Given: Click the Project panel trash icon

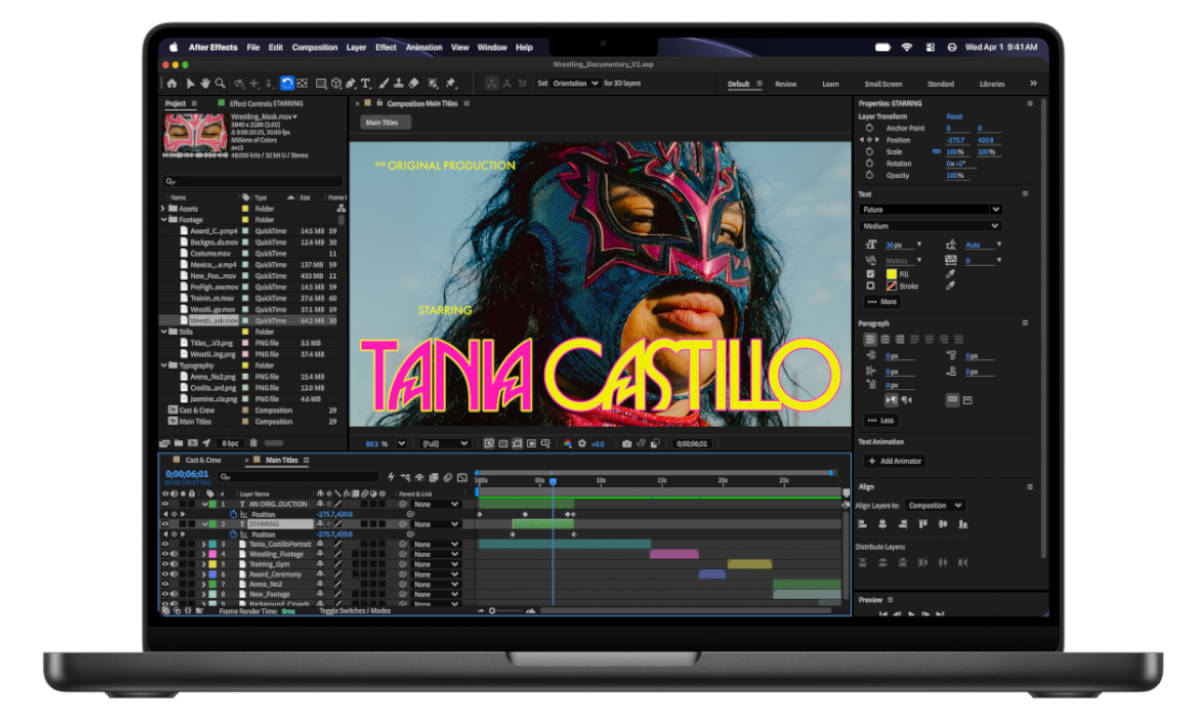Looking at the screenshot, I should [253, 443].
